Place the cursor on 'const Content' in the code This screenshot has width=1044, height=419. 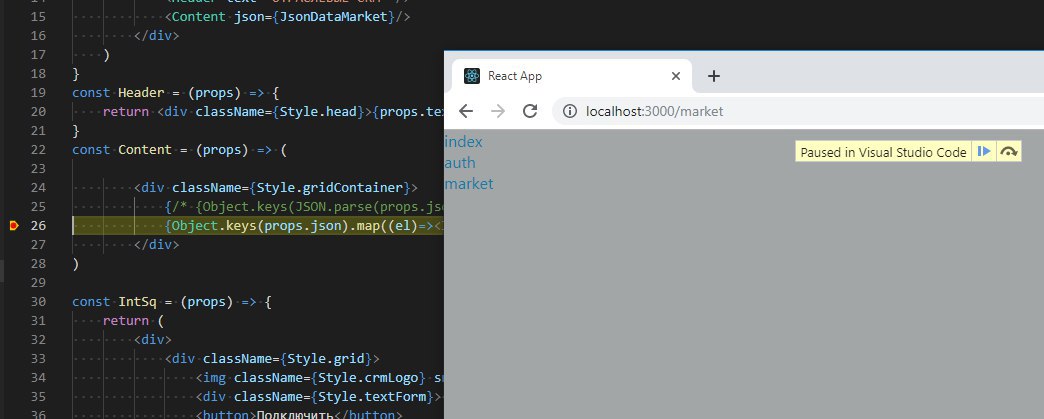[x=123, y=150]
